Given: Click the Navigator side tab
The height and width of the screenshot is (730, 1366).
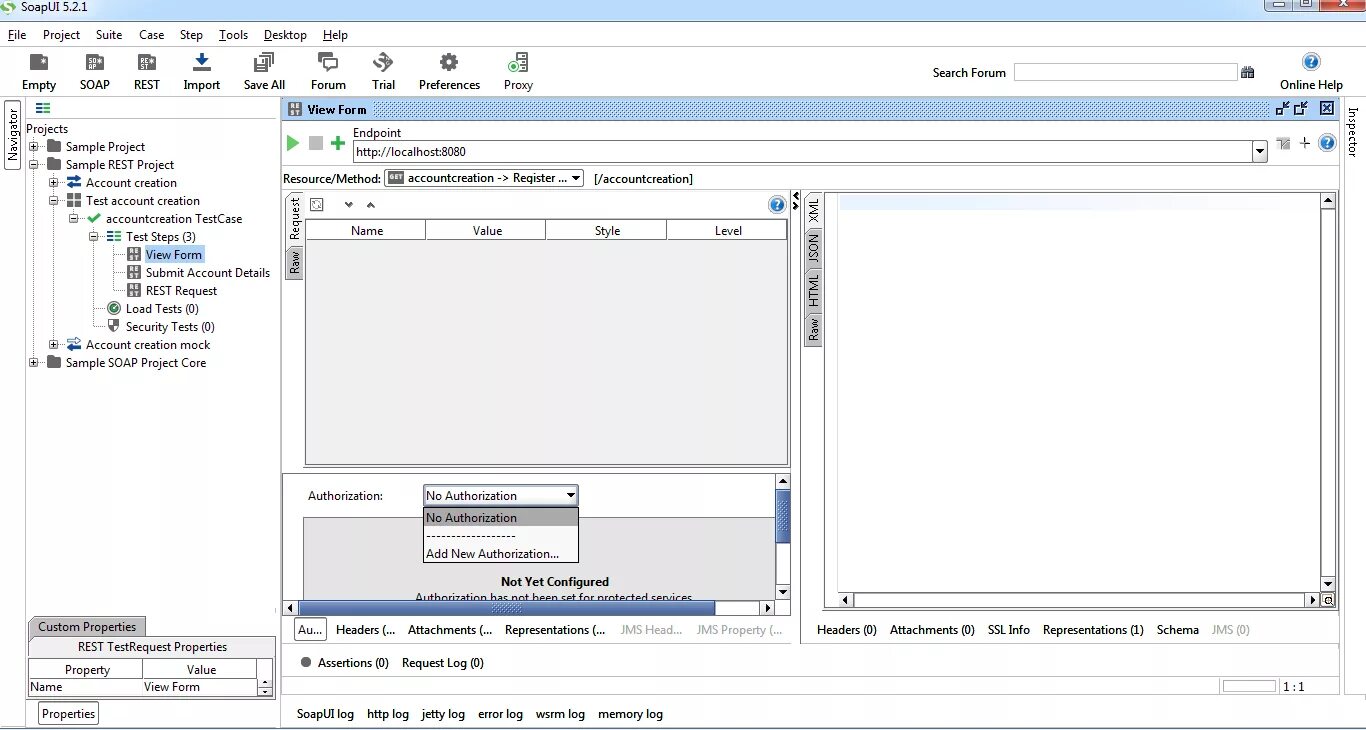Looking at the screenshot, I should tap(13, 135).
